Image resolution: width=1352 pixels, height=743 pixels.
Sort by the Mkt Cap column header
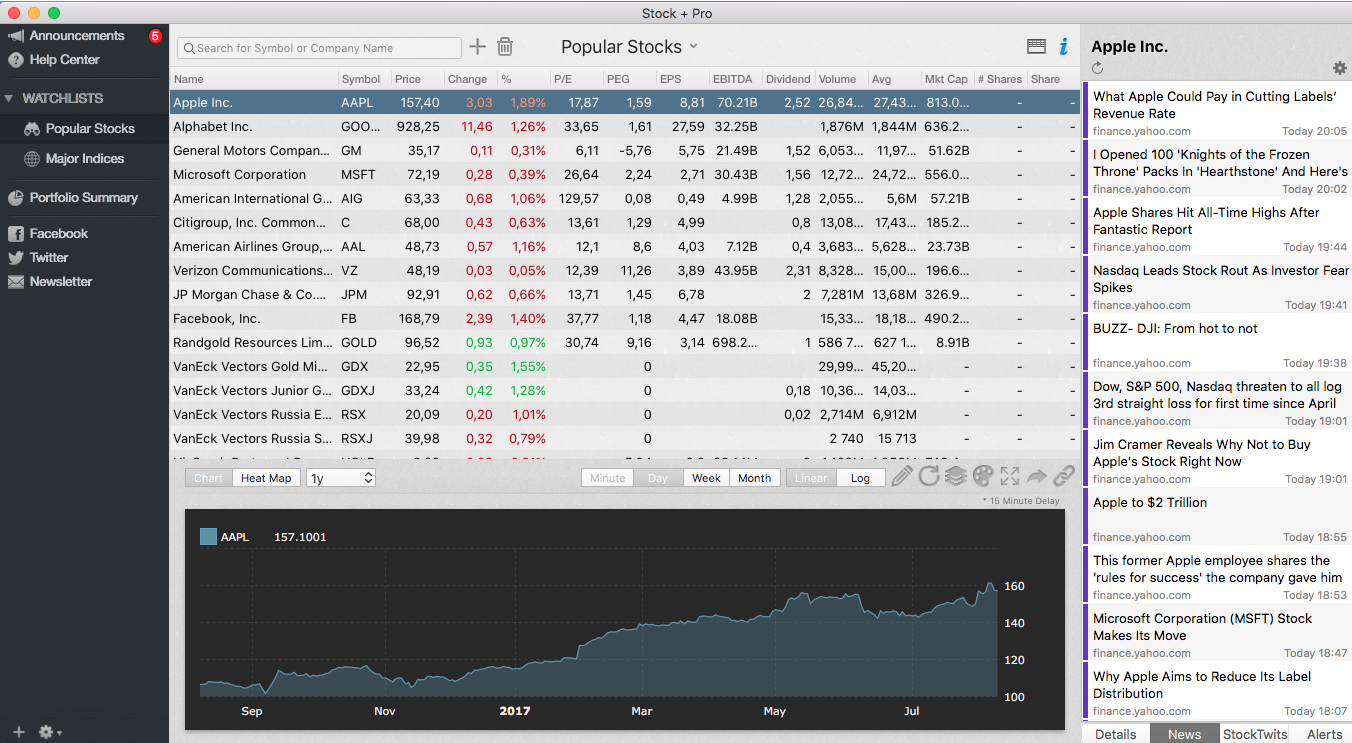(x=947, y=79)
